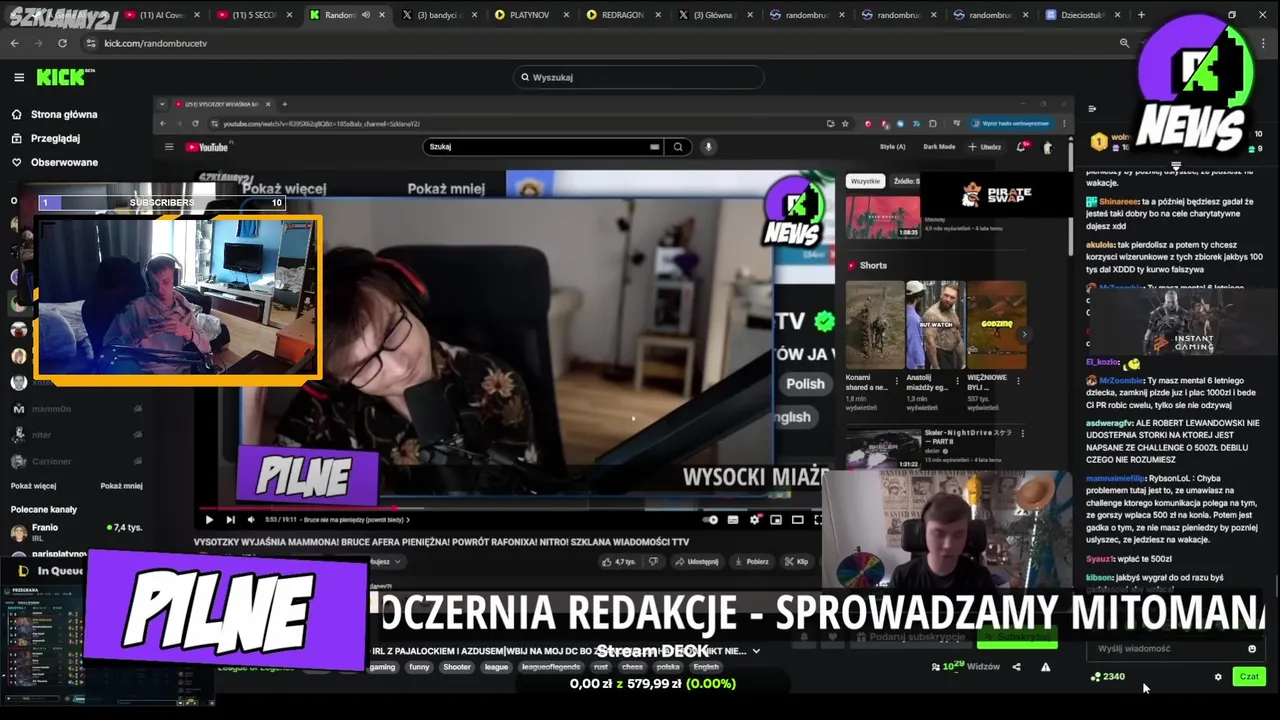Send message with Czat button

1249,677
